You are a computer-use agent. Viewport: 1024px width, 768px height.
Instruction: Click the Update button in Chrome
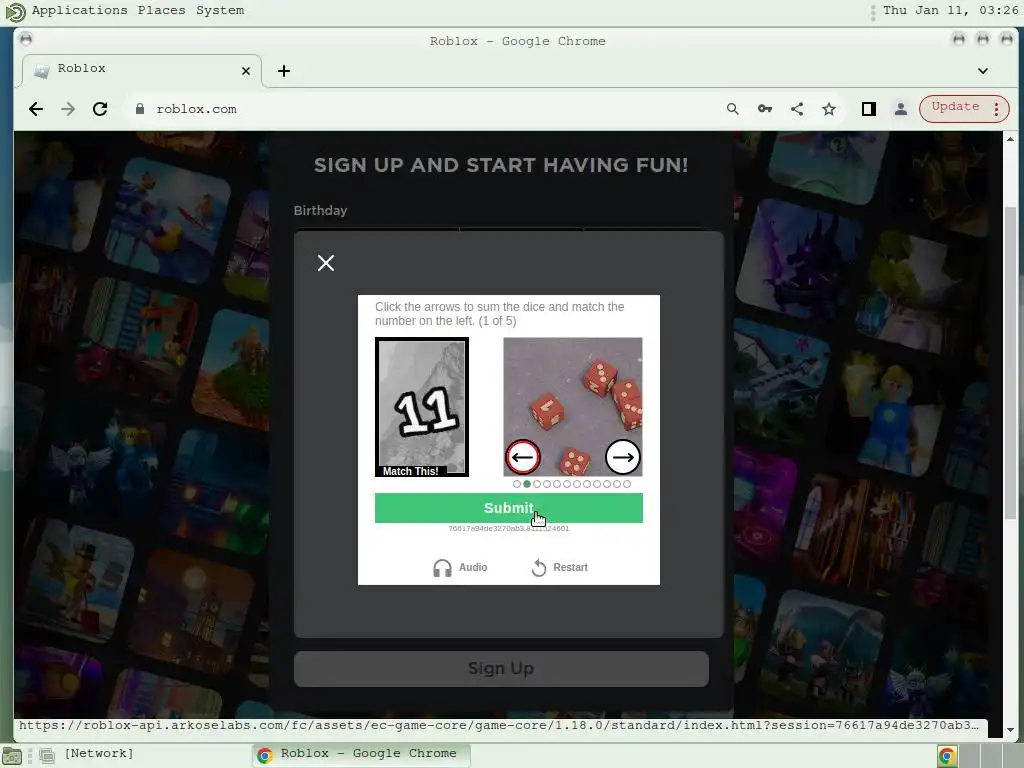click(x=955, y=106)
